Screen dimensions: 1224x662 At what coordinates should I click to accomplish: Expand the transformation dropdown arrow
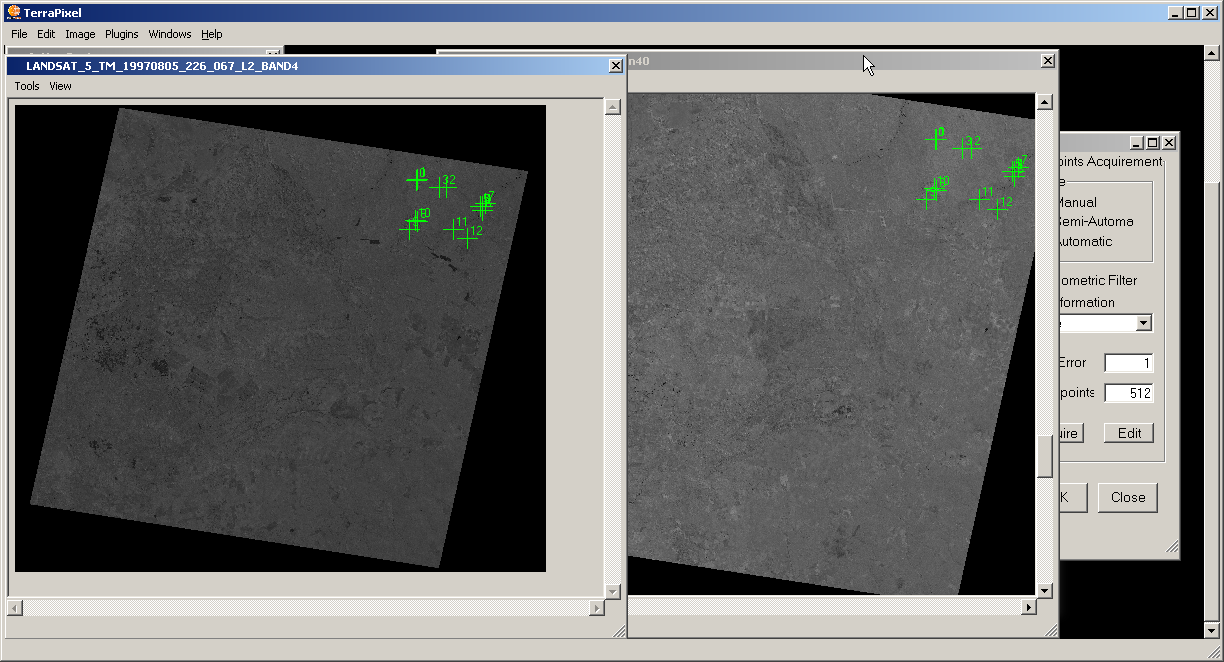click(1144, 323)
